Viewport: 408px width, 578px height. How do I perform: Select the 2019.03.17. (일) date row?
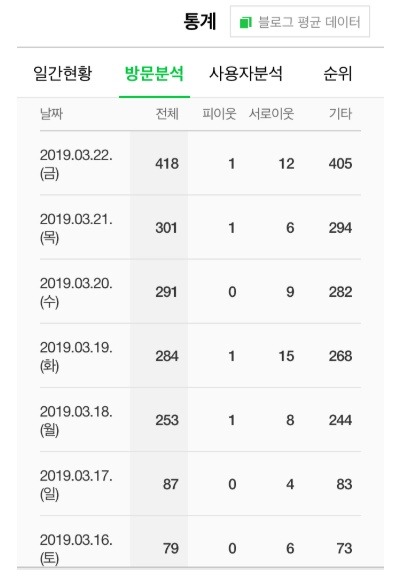tap(200, 484)
